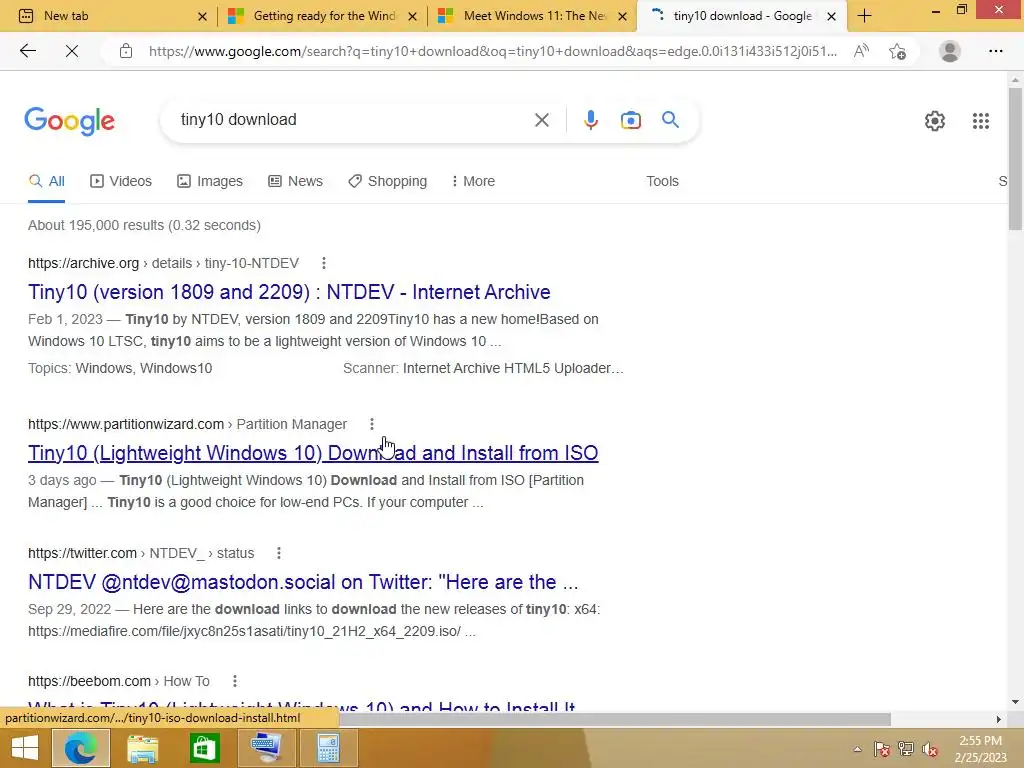Submit search with magnifying glass icon

click(x=670, y=120)
